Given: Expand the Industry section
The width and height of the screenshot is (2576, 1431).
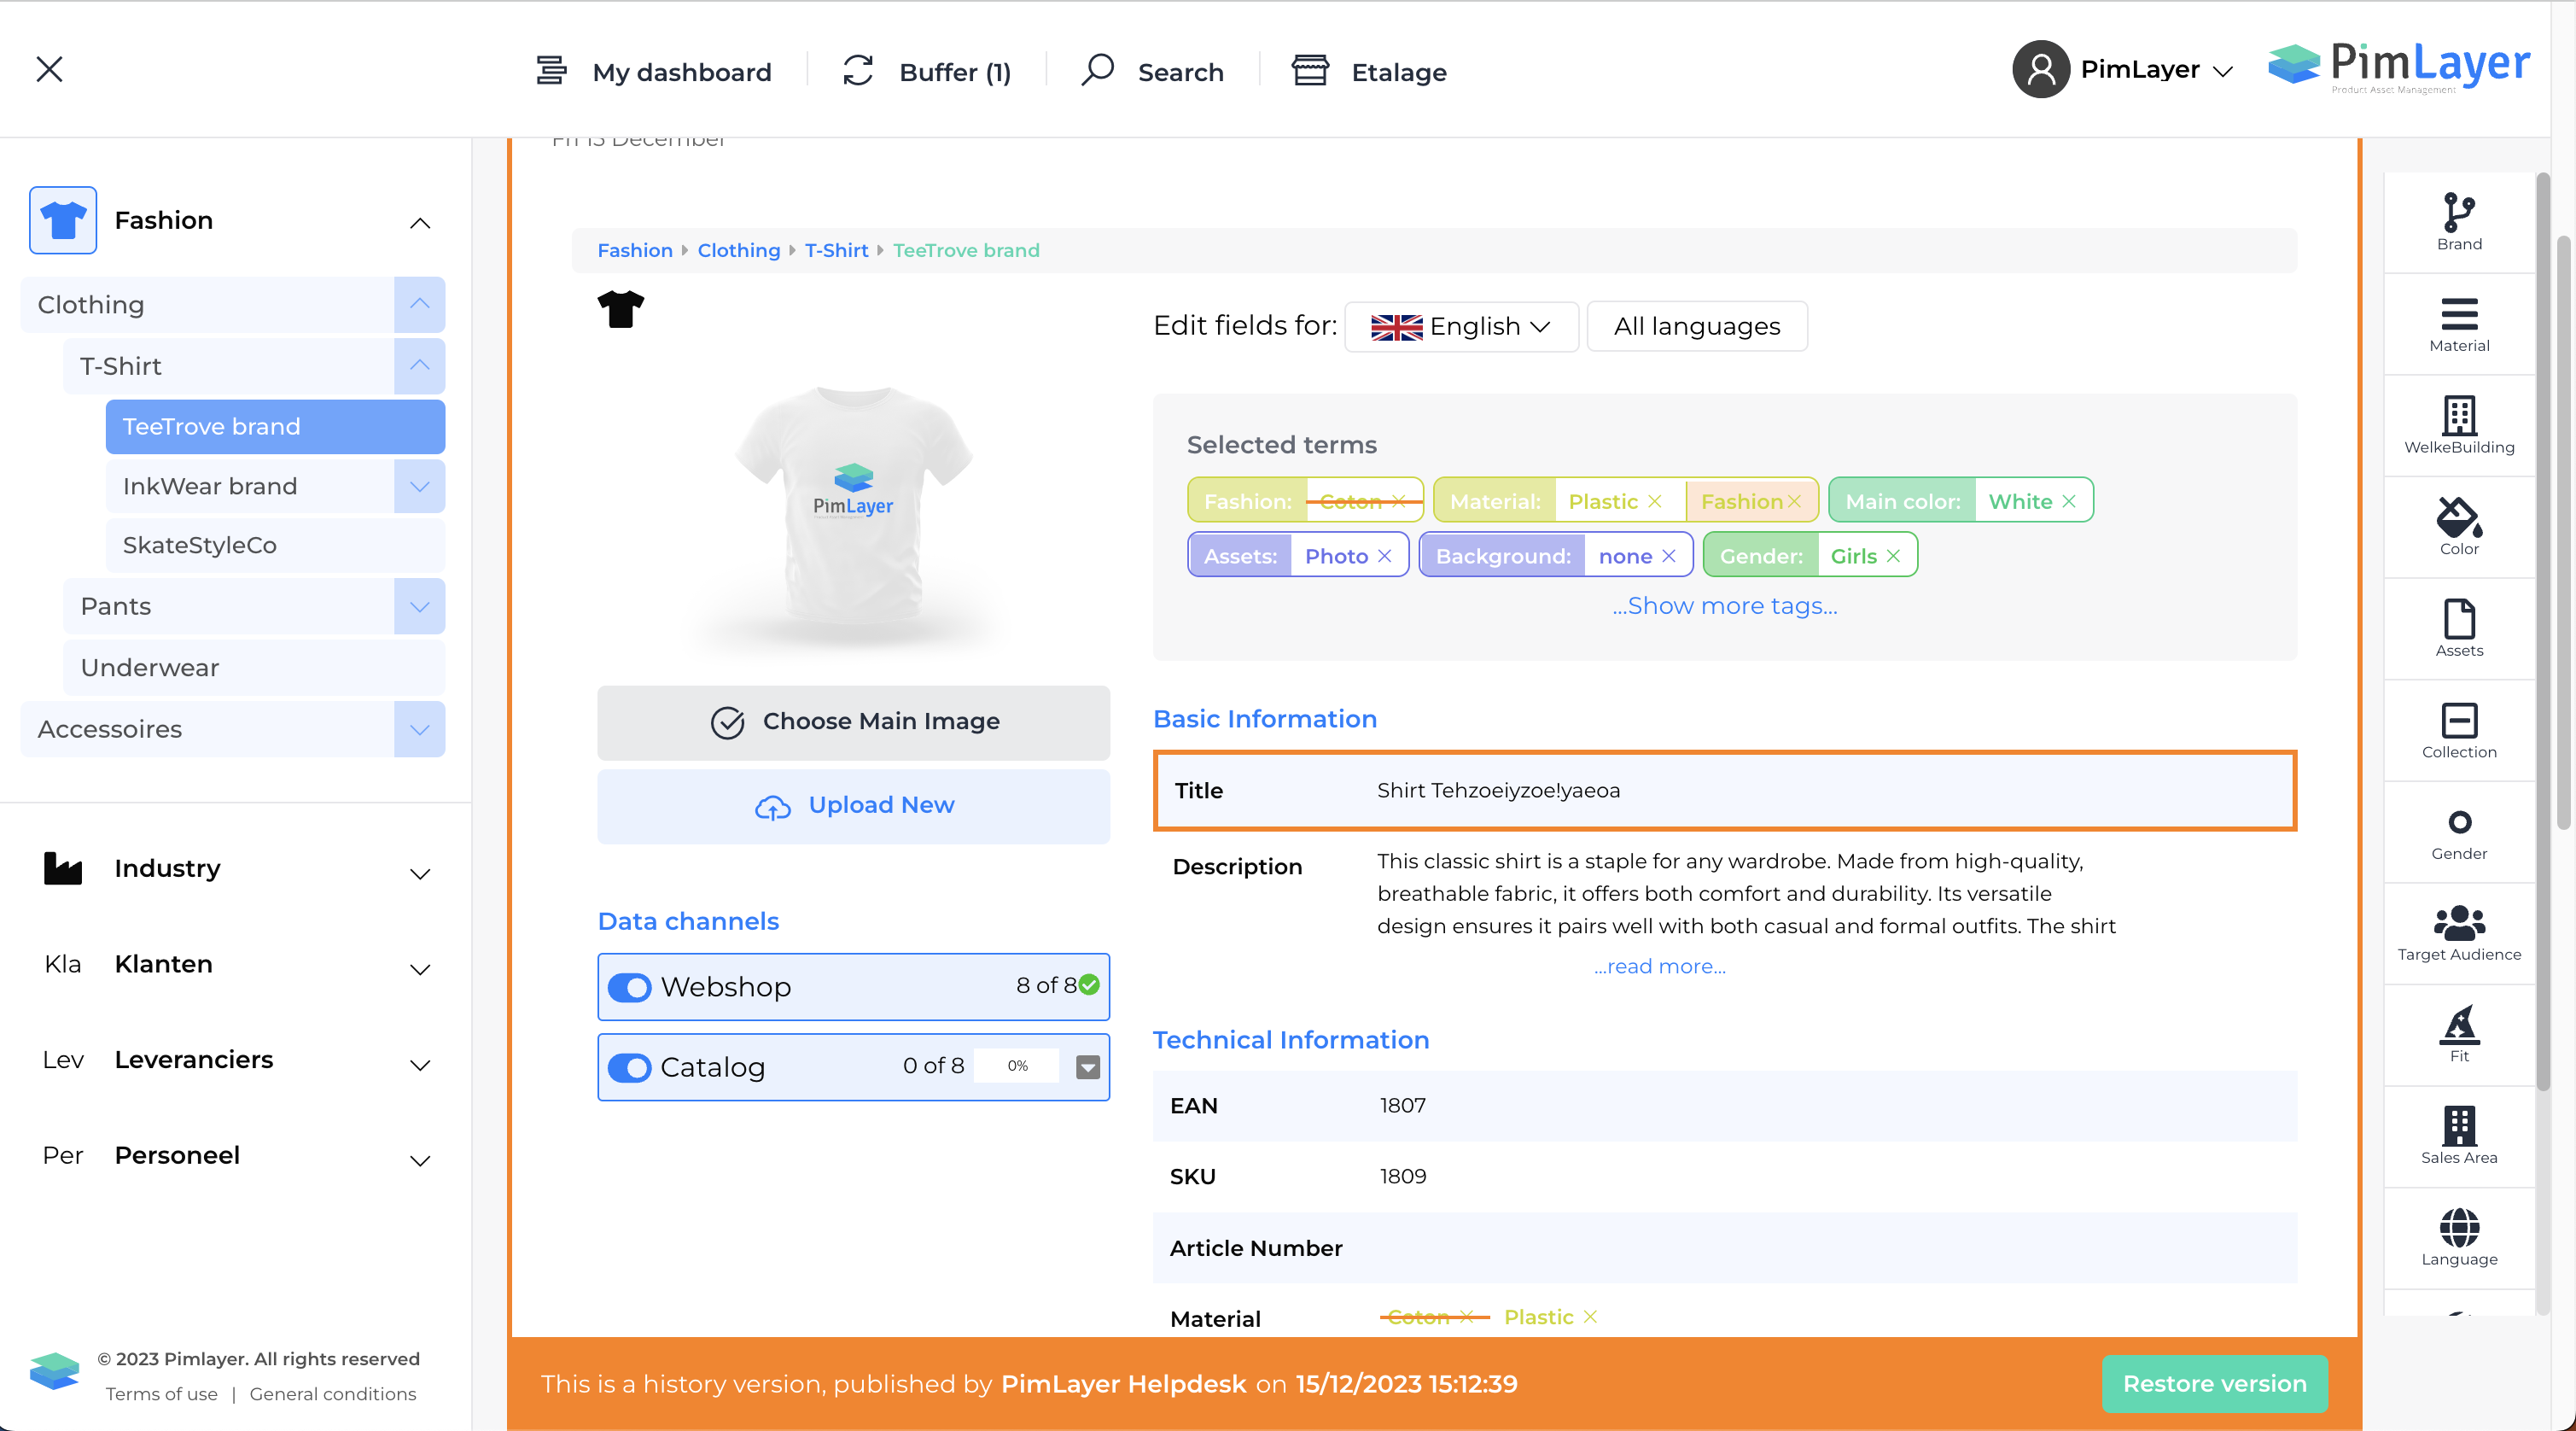Looking at the screenshot, I should pyautogui.click(x=419, y=872).
